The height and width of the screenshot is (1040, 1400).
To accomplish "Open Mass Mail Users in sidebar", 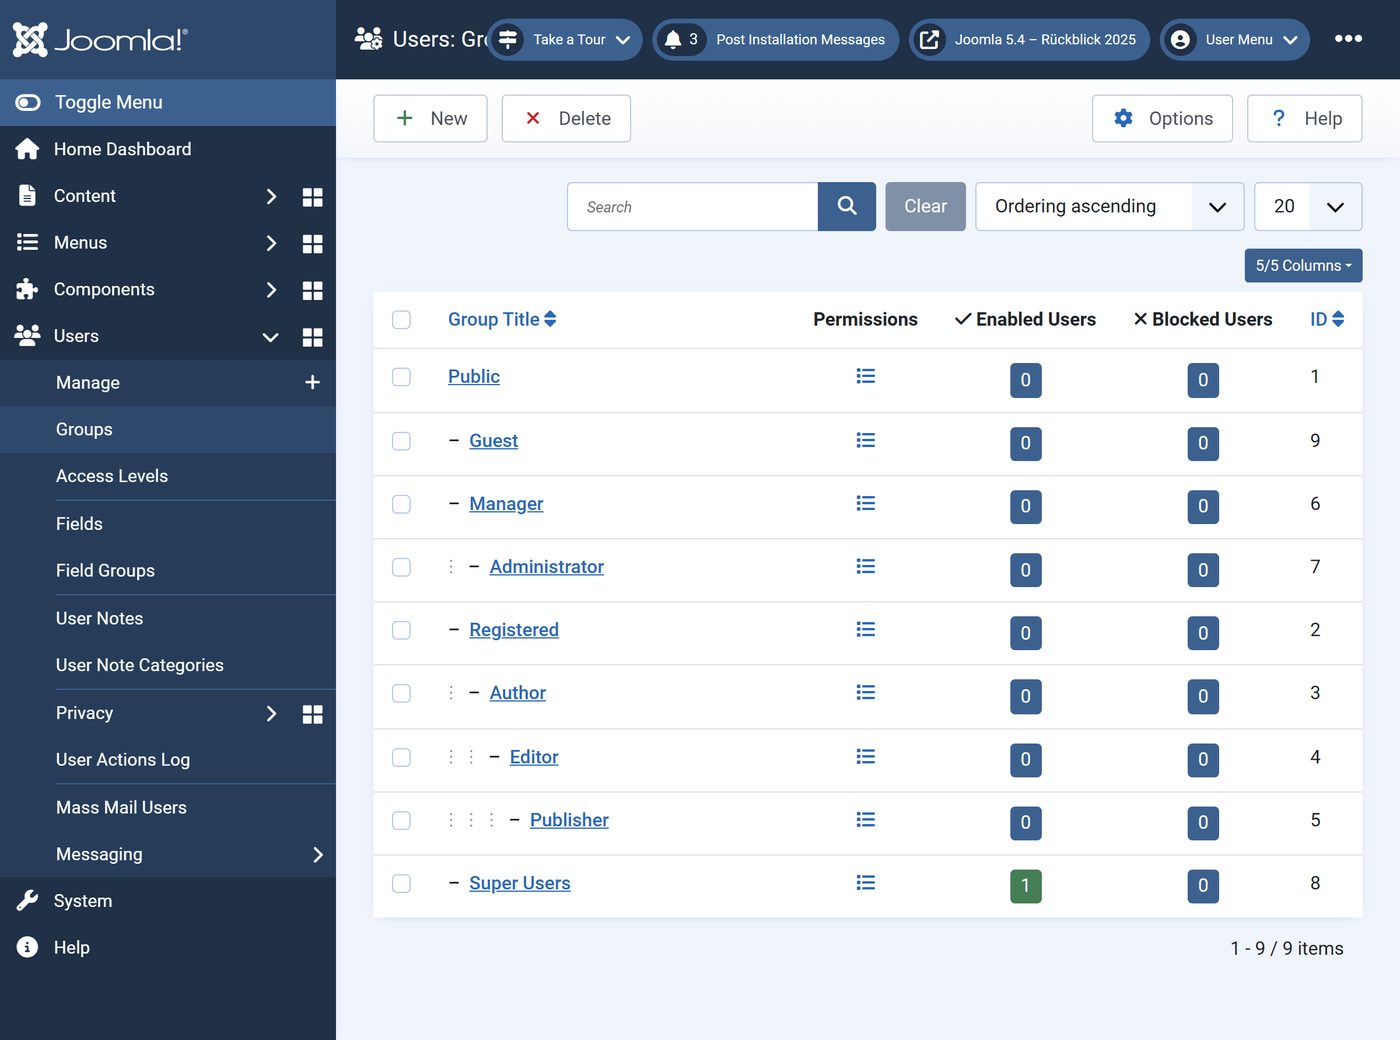I will (168, 807).
